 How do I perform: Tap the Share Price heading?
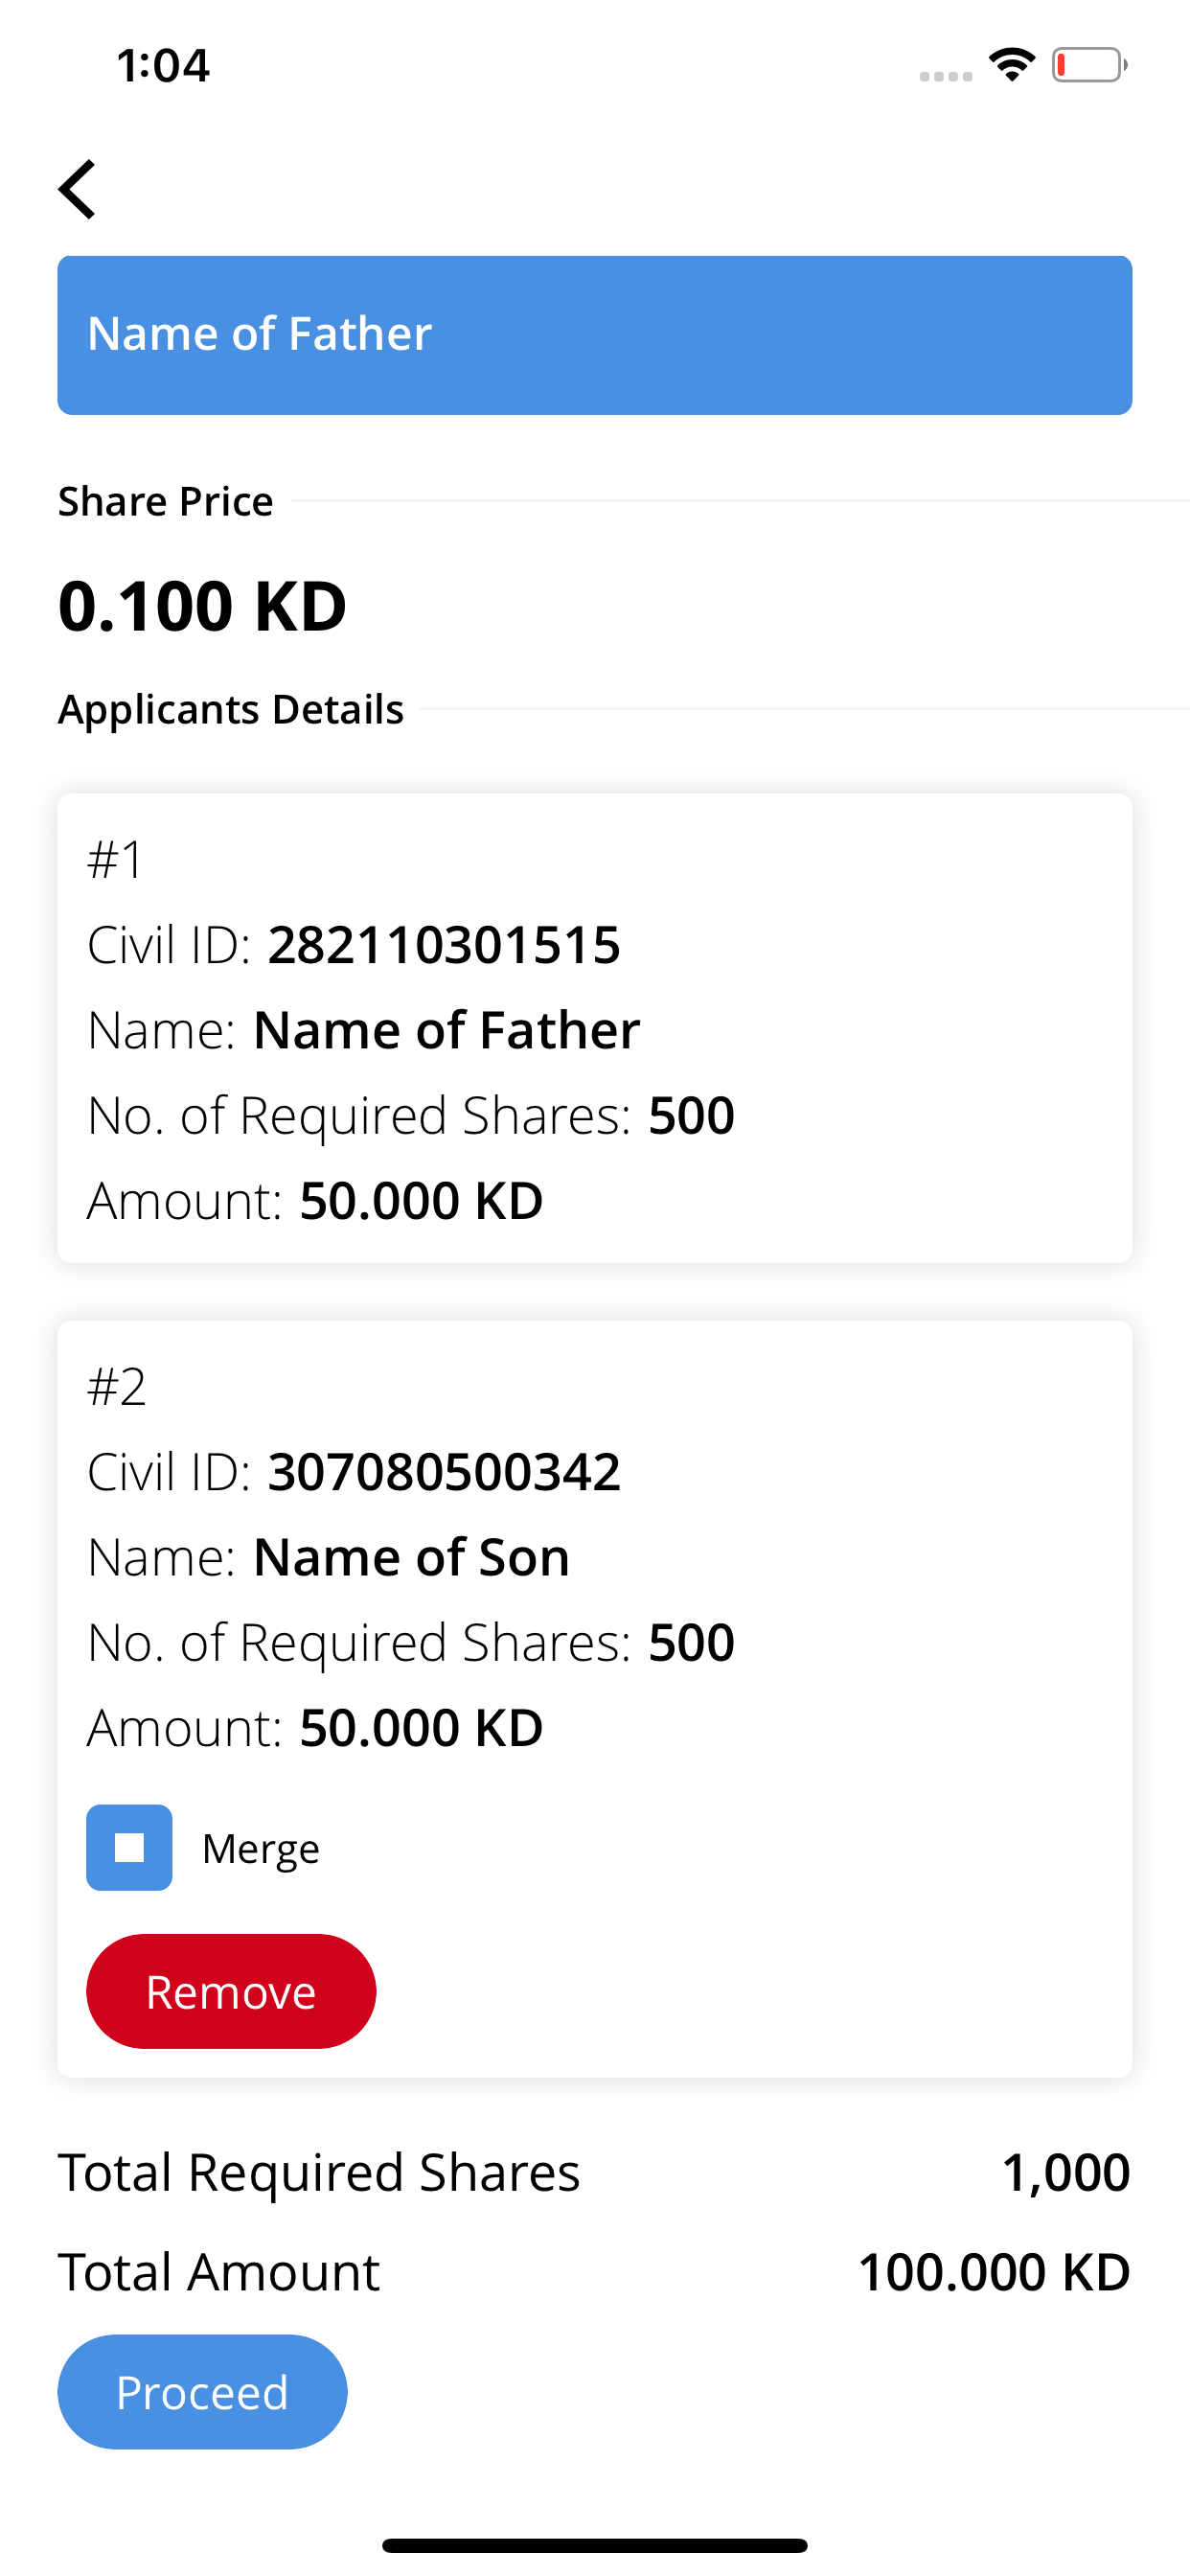coord(166,501)
